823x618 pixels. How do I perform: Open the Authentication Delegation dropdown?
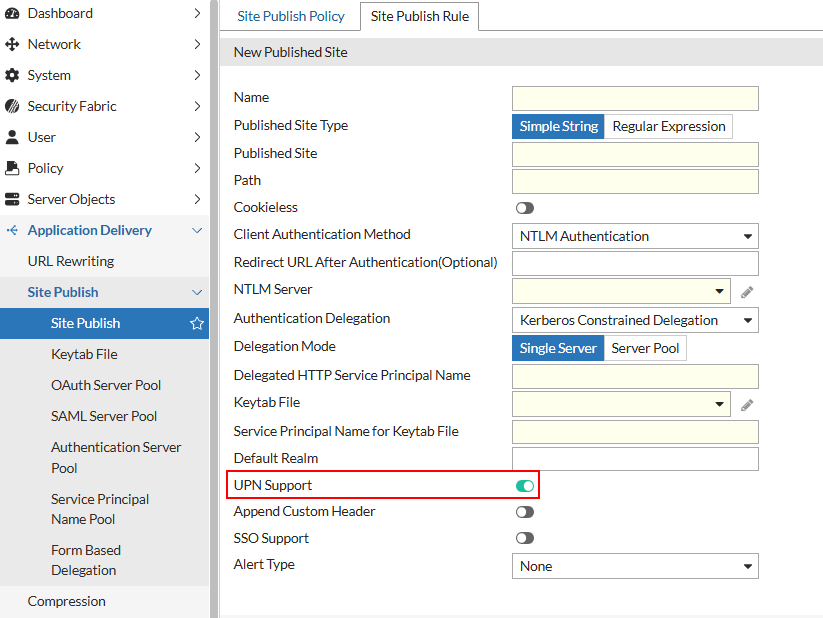[x=635, y=320]
